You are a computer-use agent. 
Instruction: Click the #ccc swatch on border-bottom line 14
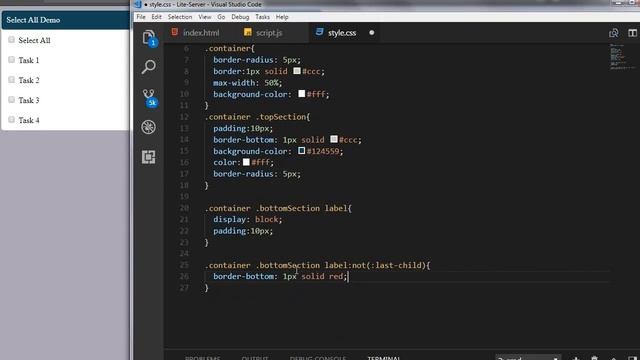pos(333,140)
